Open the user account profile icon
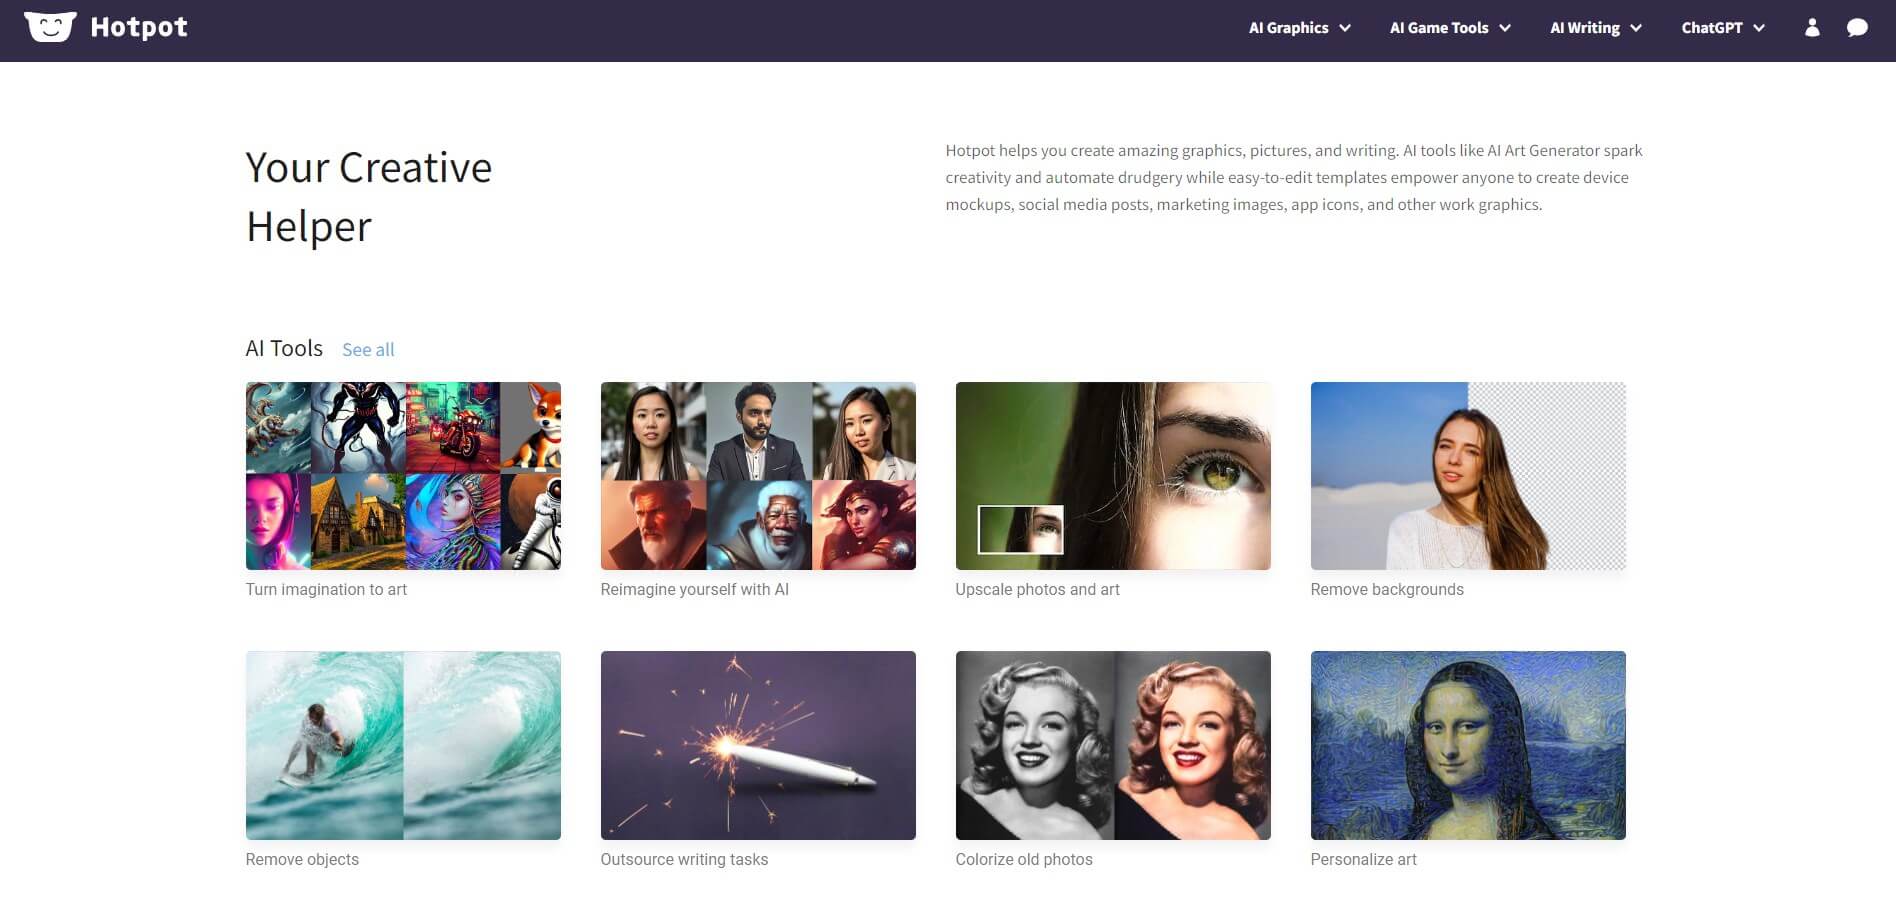Screen dimensions: 1896x898 [1811, 28]
